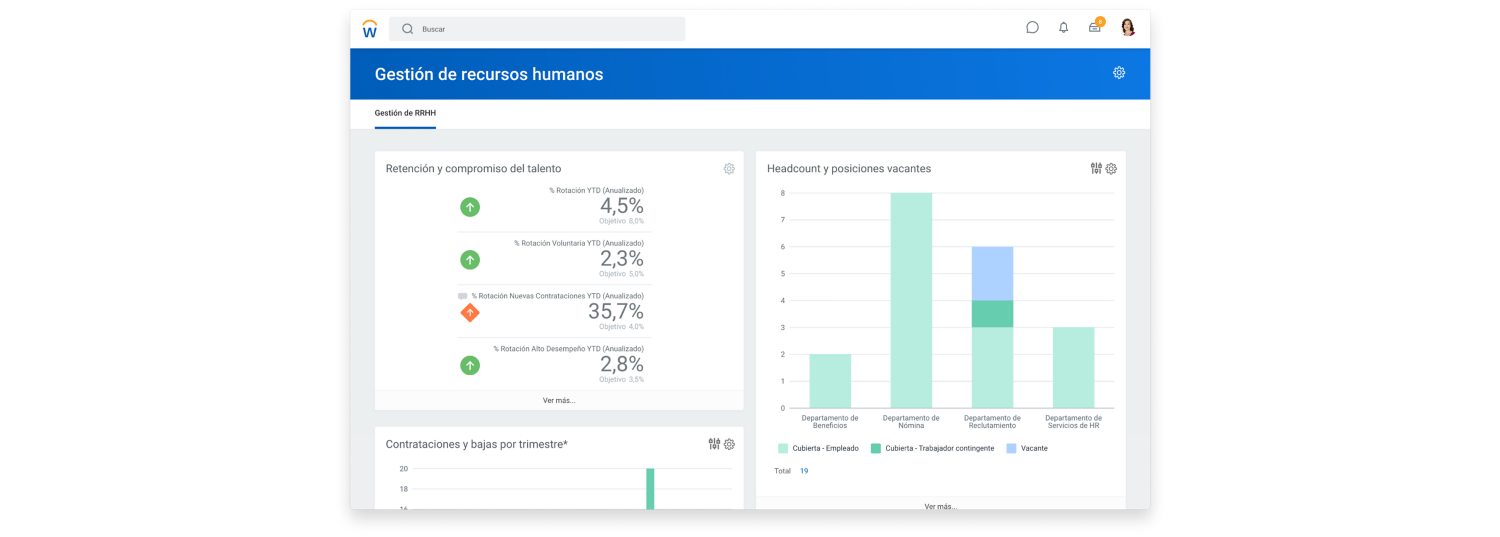Image resolution: width=1500 pixels, height=537 pixels.
Task: Open Headcount chart filter sliders icon
Action: pos(1096,169)
